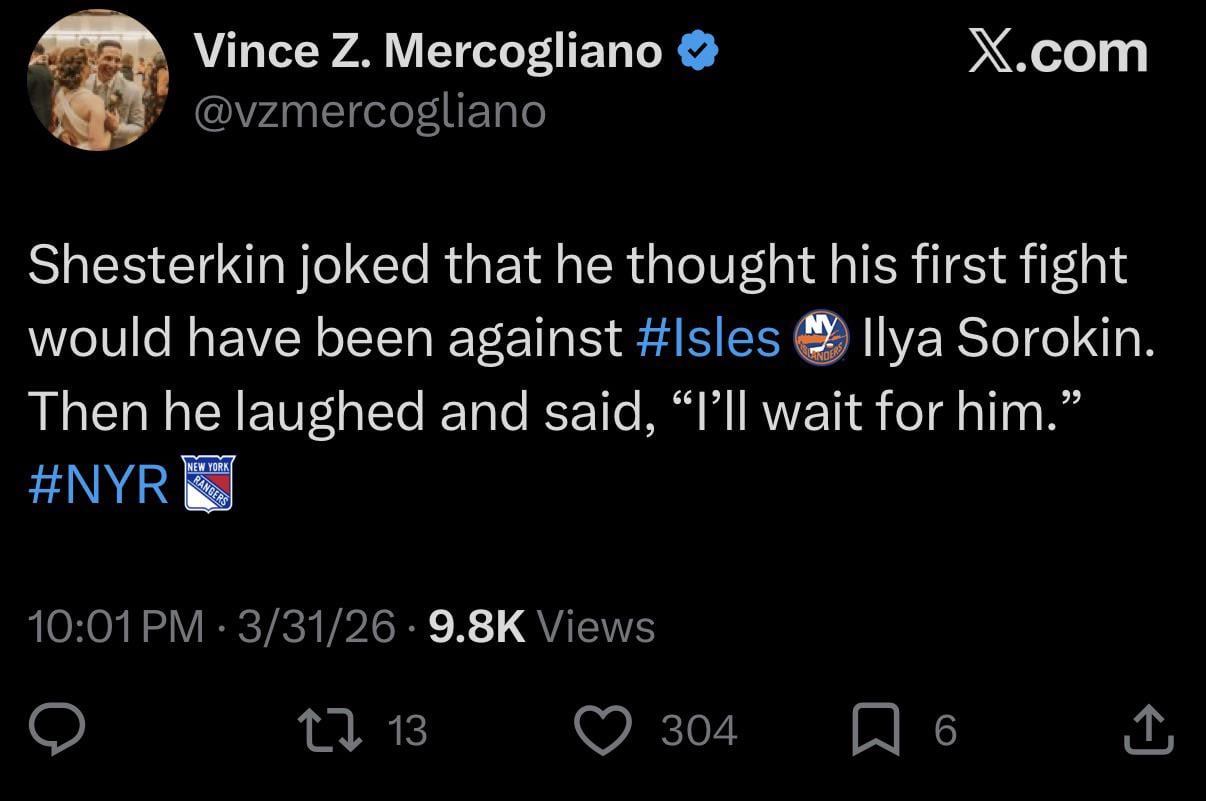Click the New York Rangers shield logo
This screenshot has height=801, width=1206.
tap(210, 484)
